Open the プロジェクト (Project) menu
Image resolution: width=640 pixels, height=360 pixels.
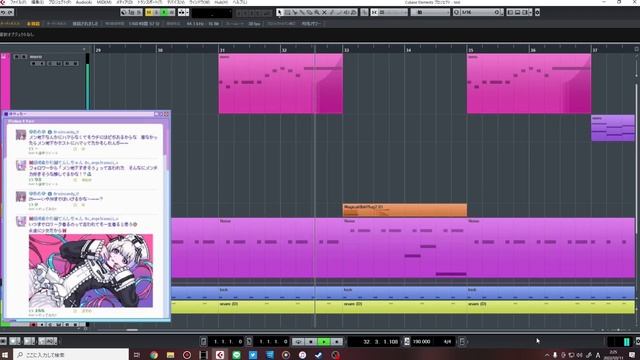coord(60,2)
